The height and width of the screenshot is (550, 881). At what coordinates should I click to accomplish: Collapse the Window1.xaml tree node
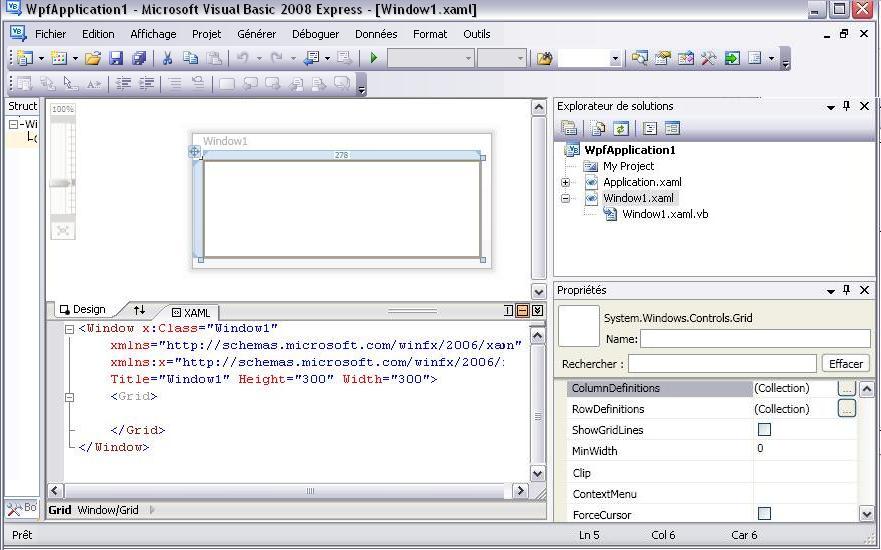tap(565, 198)
